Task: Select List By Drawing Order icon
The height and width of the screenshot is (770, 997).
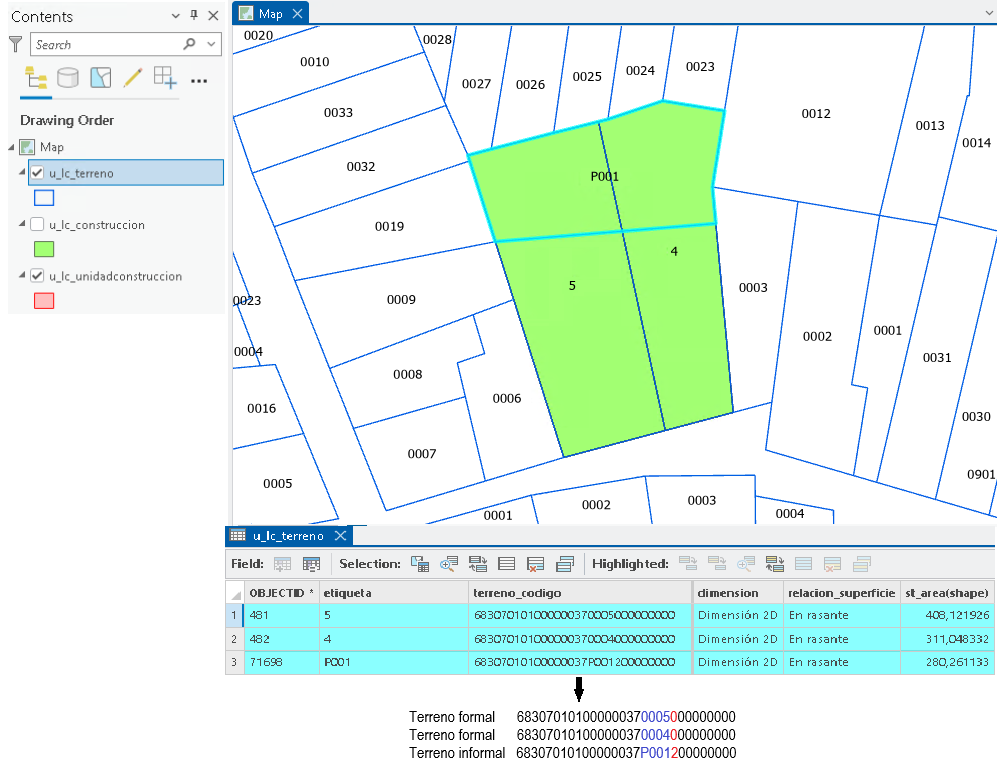Action: [x=36, y=78]
